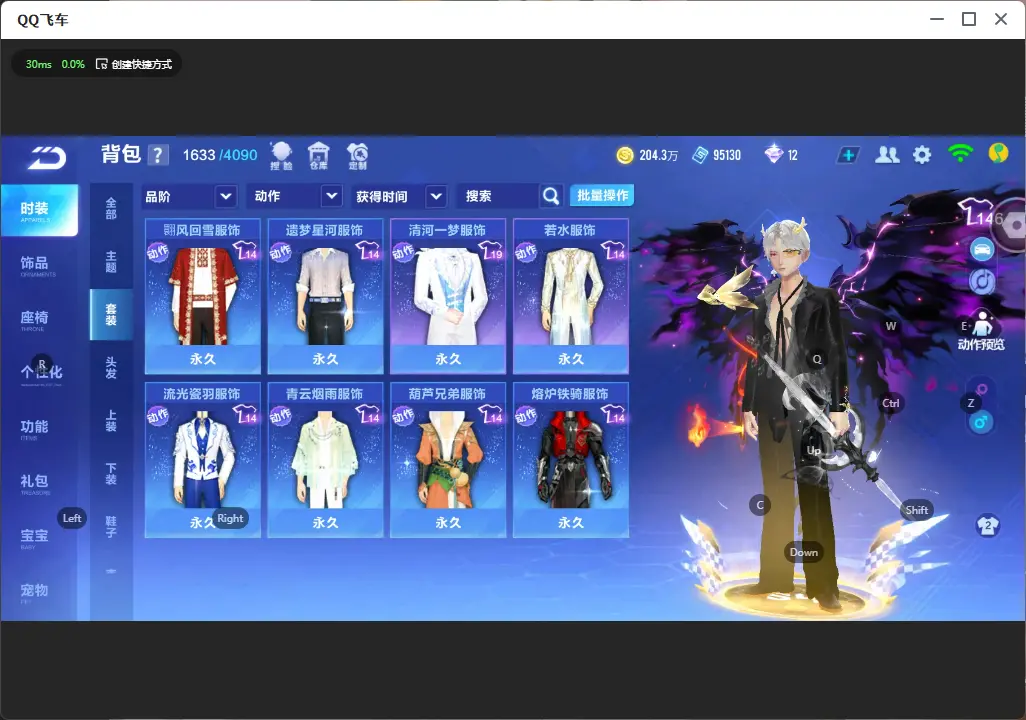Show the 下装 bottoms sub-category
The height and width of the screenshot is (720, 1026).
click(111, 474)
